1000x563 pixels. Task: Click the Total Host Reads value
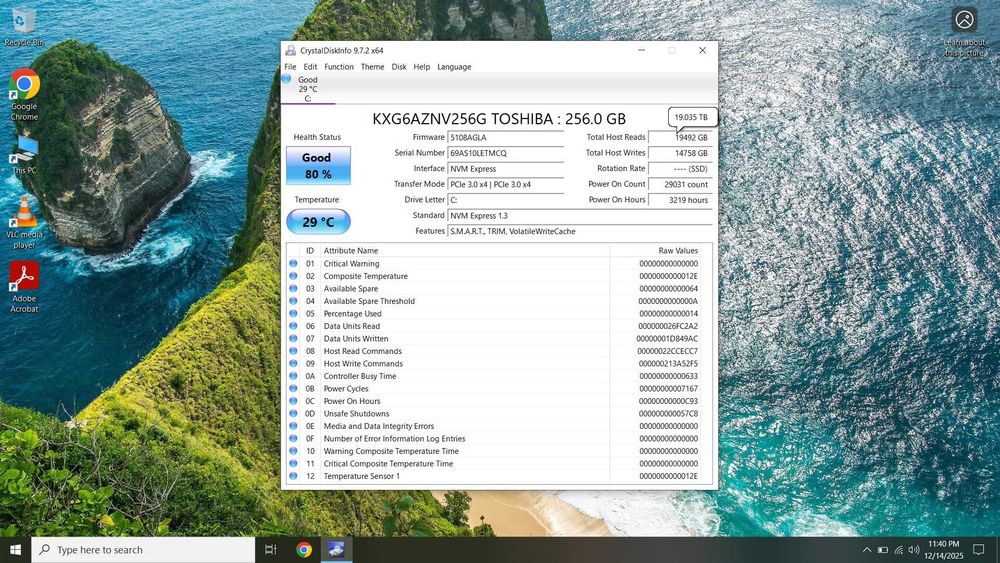click(680, 138)
